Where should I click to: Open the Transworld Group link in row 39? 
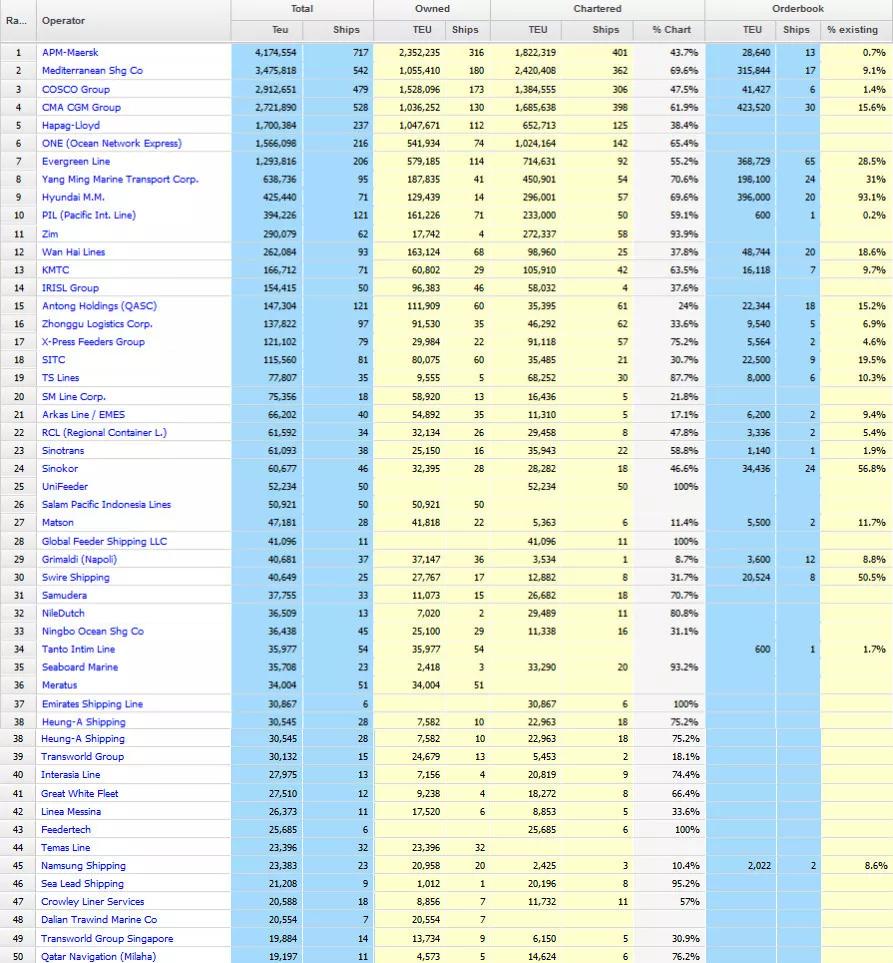coord(82,757)
